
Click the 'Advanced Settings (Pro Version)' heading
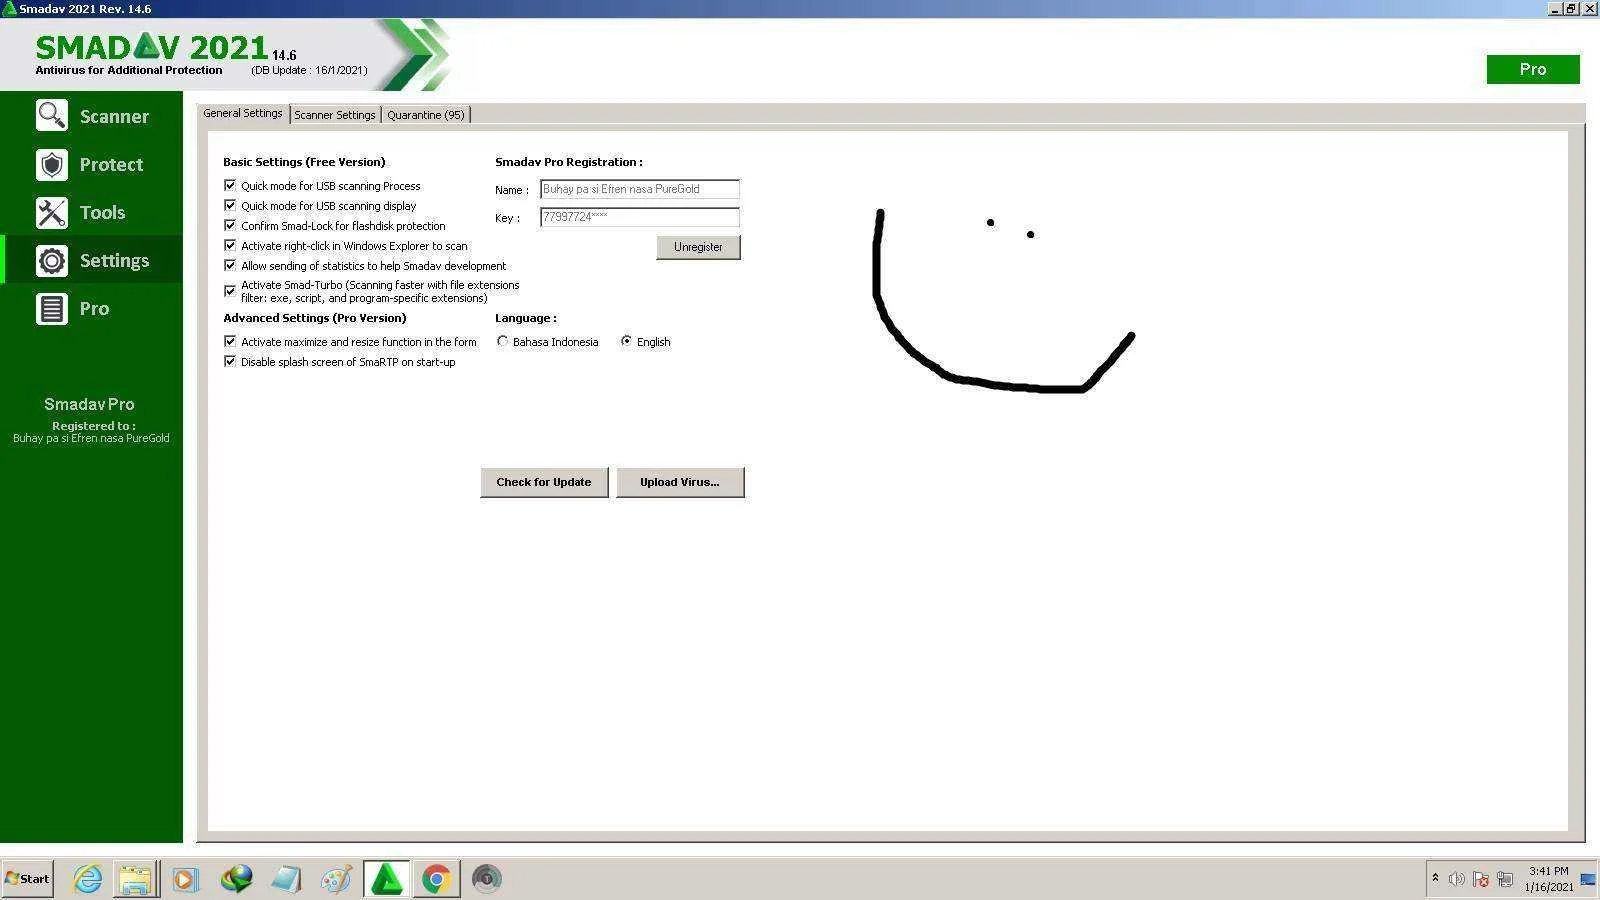pyautogui.click(x=315, y=318)
